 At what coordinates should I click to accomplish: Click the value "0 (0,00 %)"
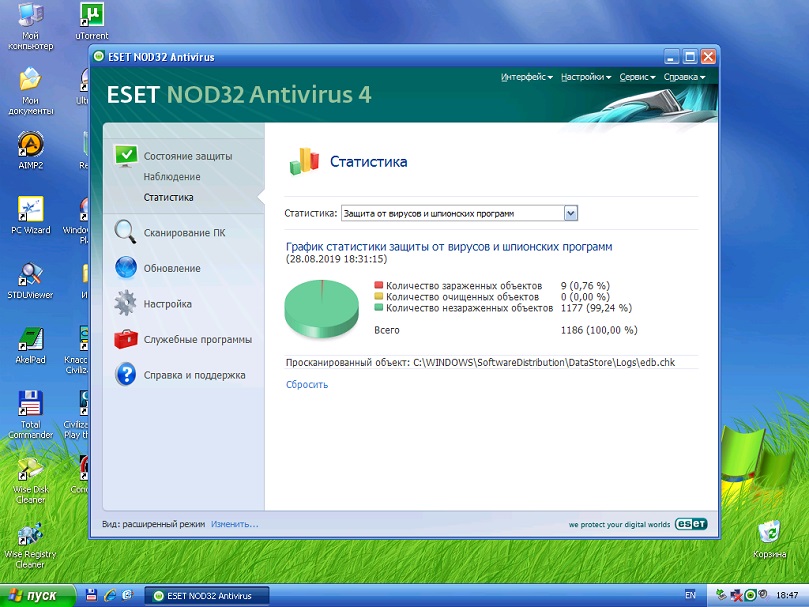point(585,297)
